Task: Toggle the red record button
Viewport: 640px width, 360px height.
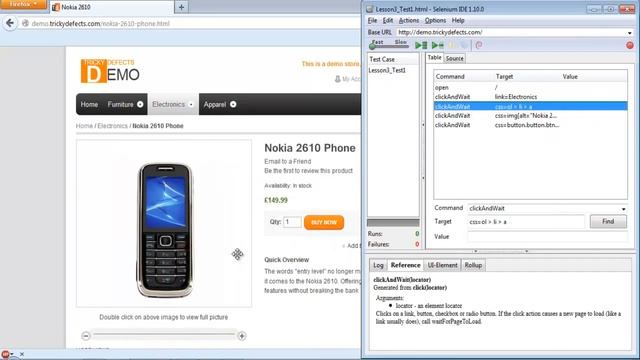Action: click(630, 45)
